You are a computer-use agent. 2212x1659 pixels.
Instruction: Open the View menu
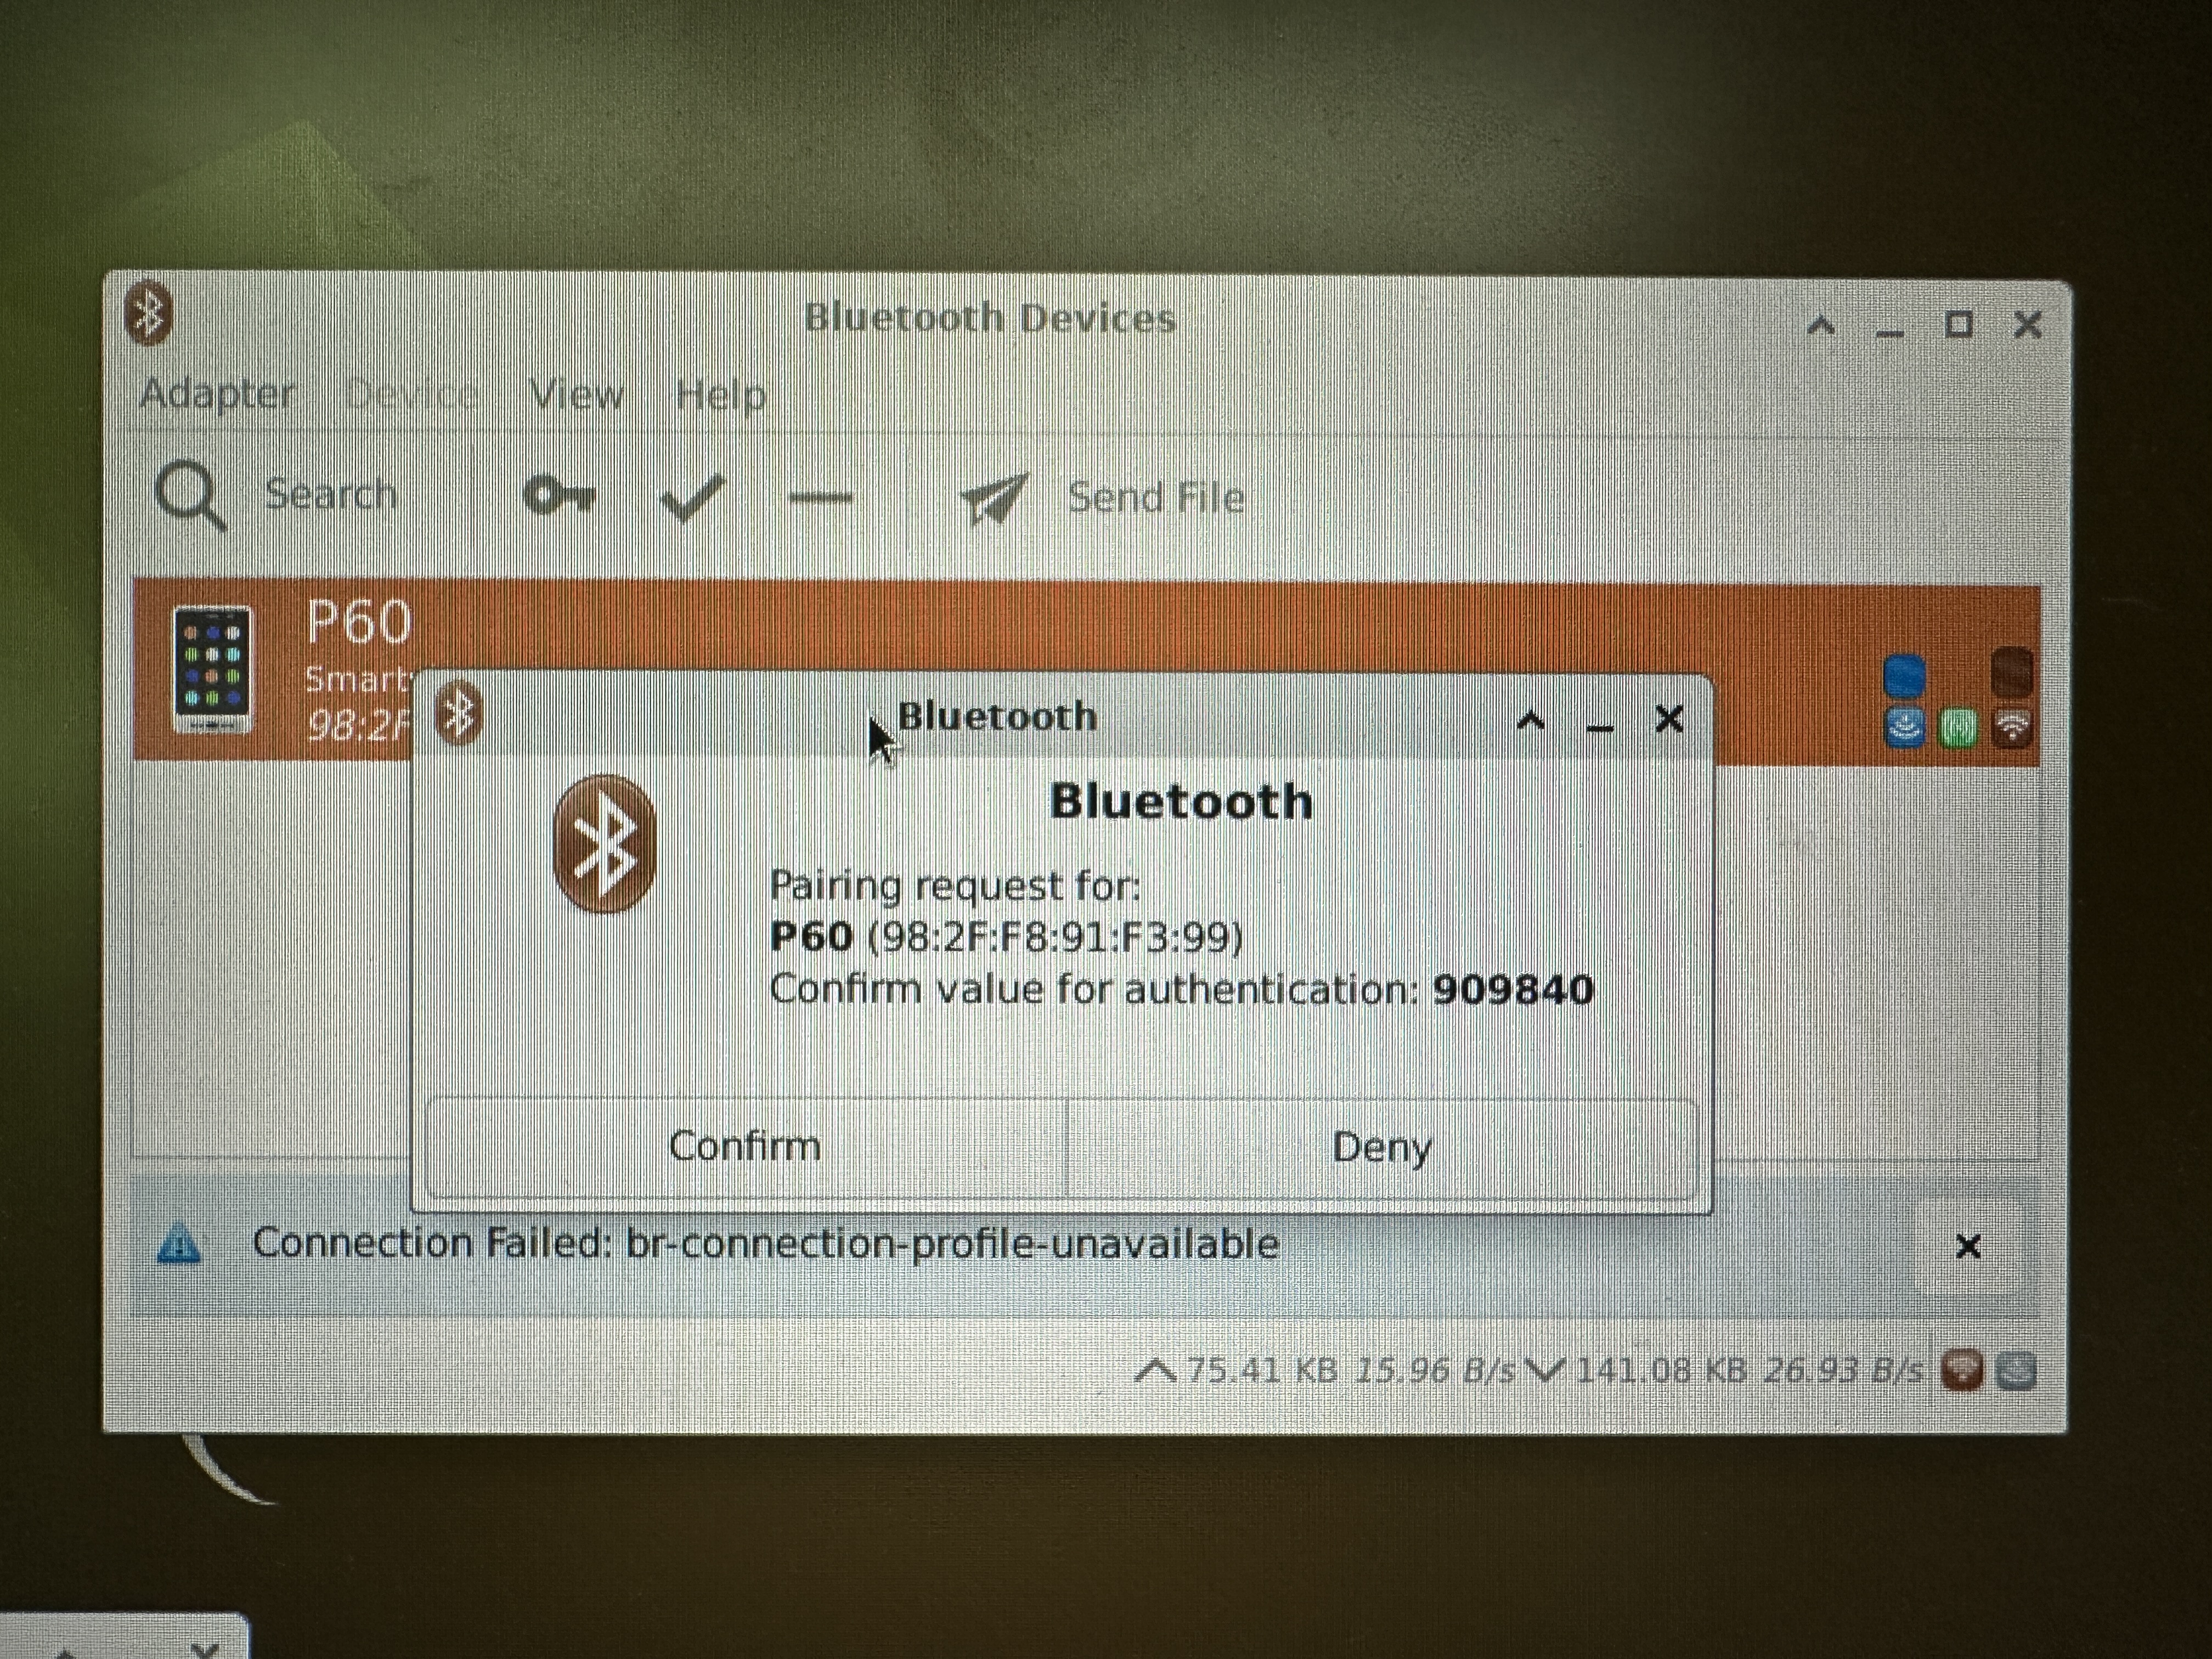click(577, 395)
